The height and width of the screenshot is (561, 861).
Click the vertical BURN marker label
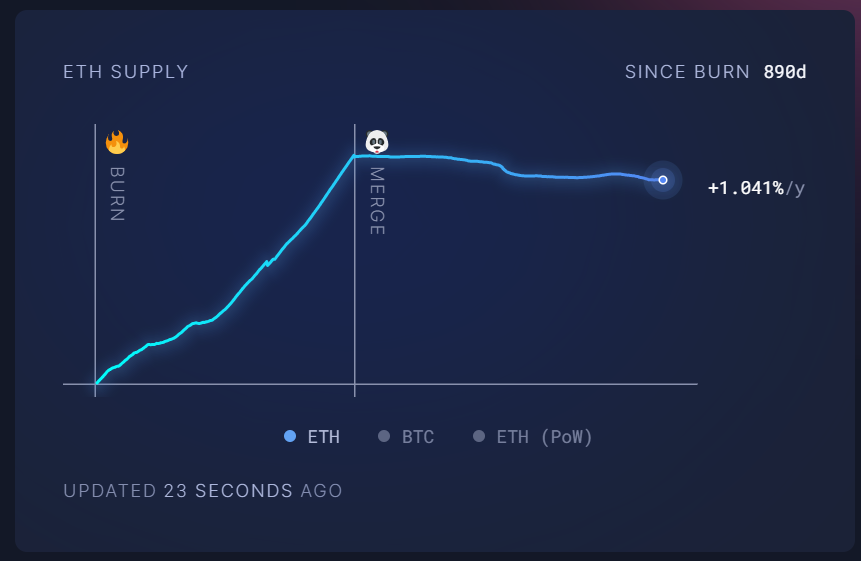117,194
